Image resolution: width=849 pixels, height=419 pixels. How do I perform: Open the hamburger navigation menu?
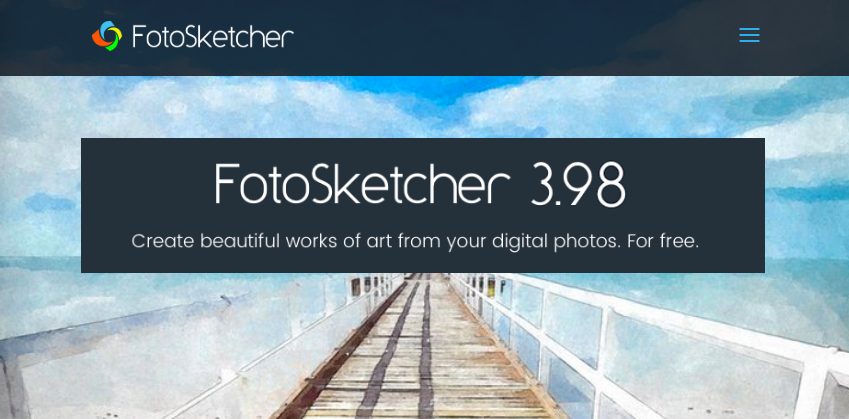(749, 35)
